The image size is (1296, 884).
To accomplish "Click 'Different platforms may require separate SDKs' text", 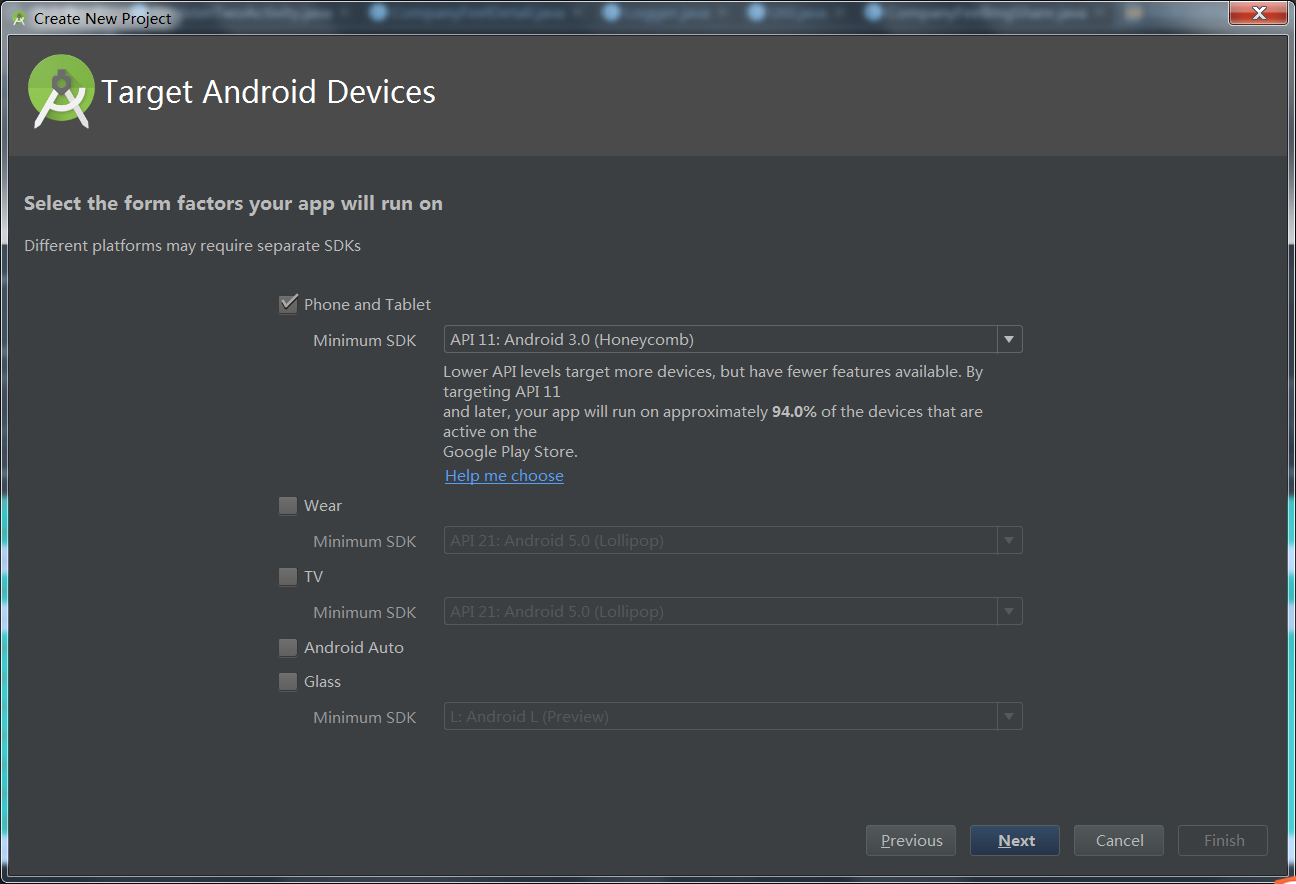I will (192, 246).
